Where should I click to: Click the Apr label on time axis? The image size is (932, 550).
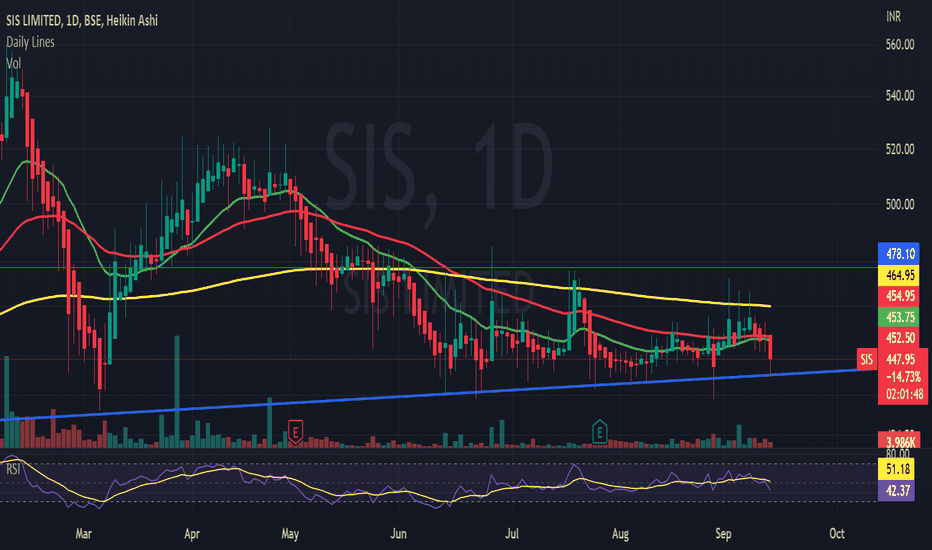coord(192,533)
